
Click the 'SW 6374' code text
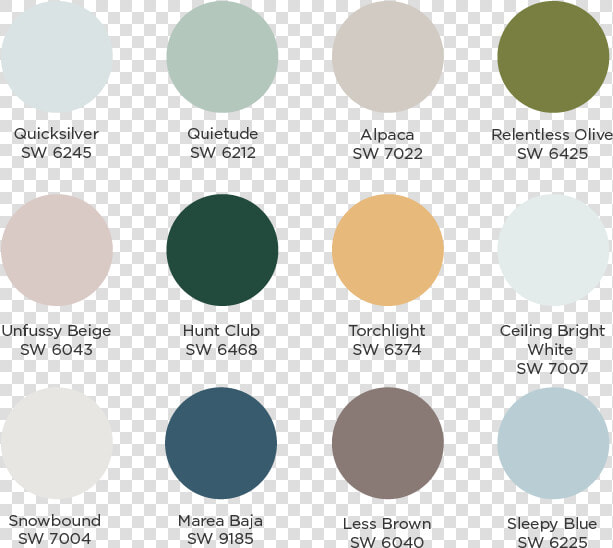387,349
